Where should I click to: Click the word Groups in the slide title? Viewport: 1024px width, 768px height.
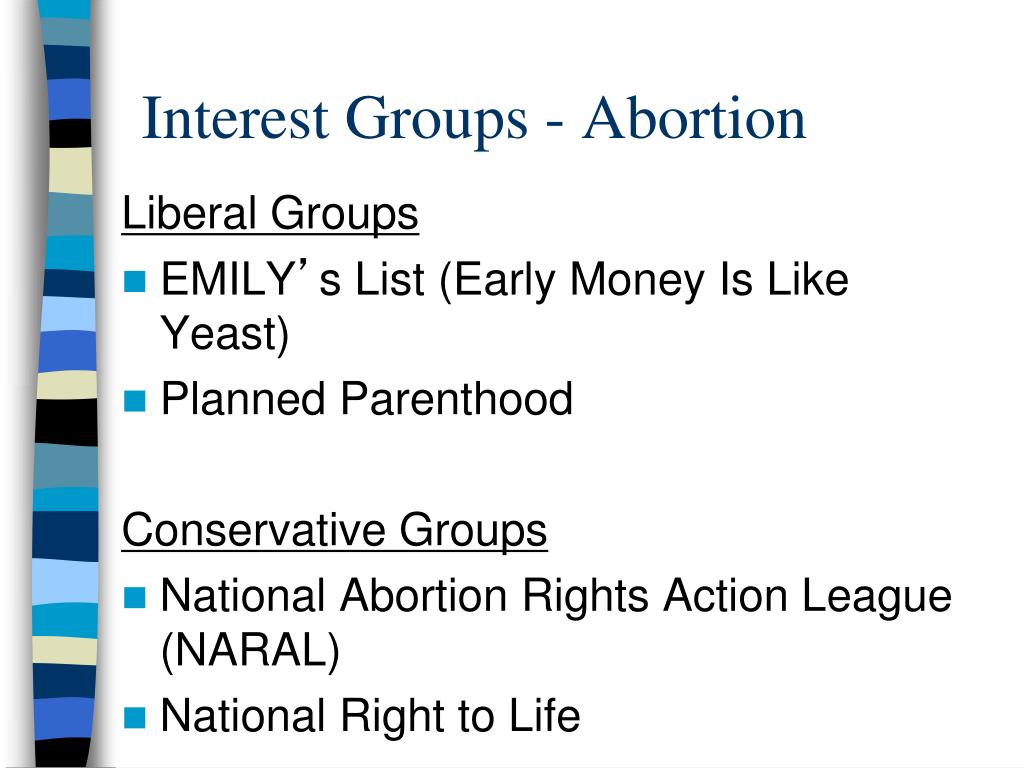coord(436,120)
